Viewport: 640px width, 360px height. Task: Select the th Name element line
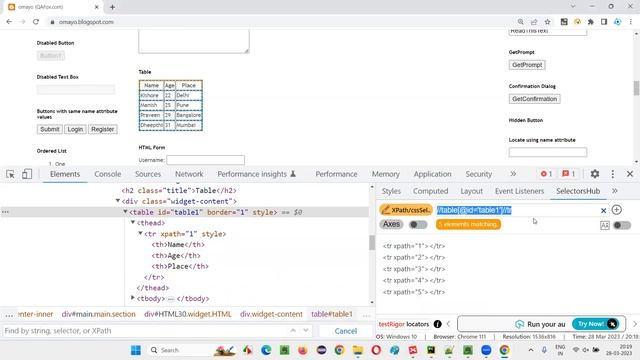pyautogui.click(x=178, y=244)
